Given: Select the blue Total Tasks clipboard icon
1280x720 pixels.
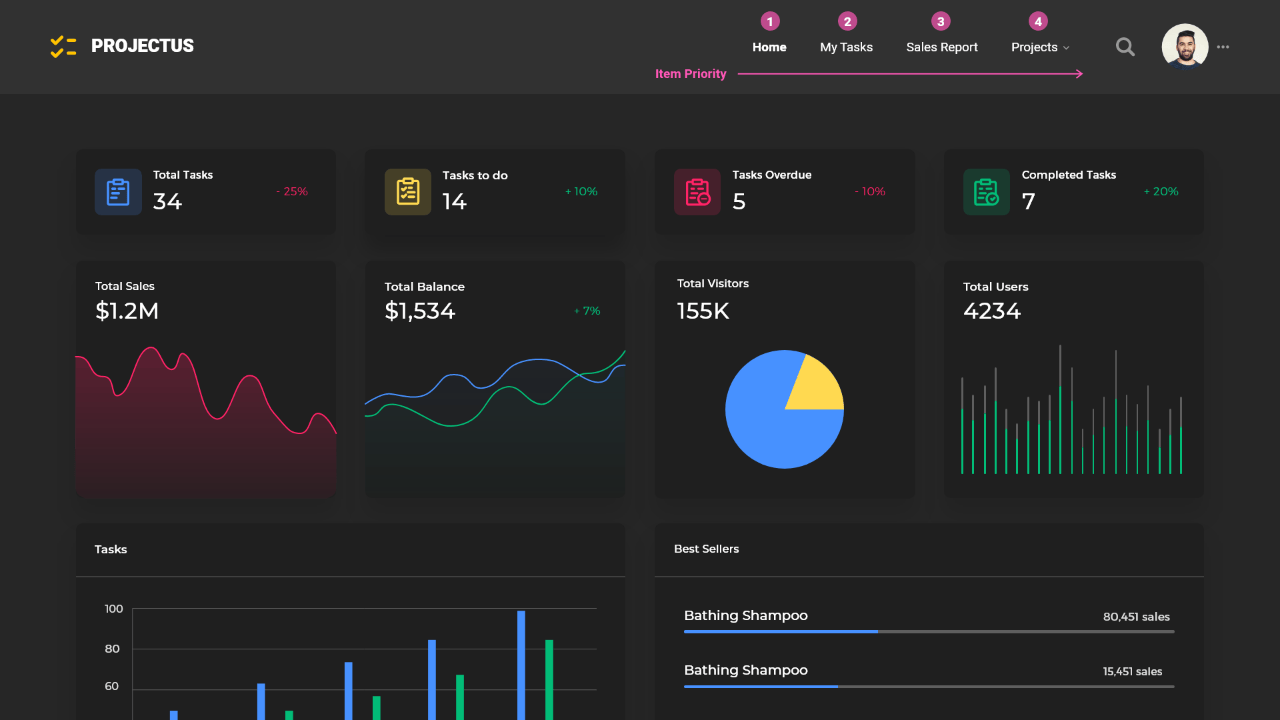Looking at the screenshot, I should coord(118,192).
